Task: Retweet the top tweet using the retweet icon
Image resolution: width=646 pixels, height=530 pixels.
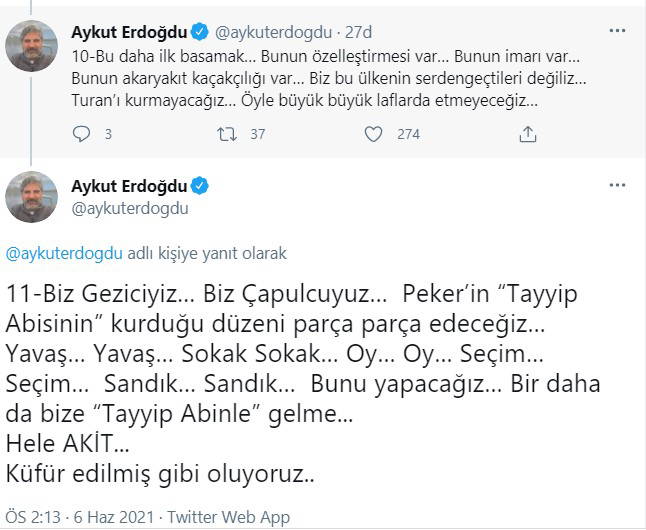Action: 227,133
